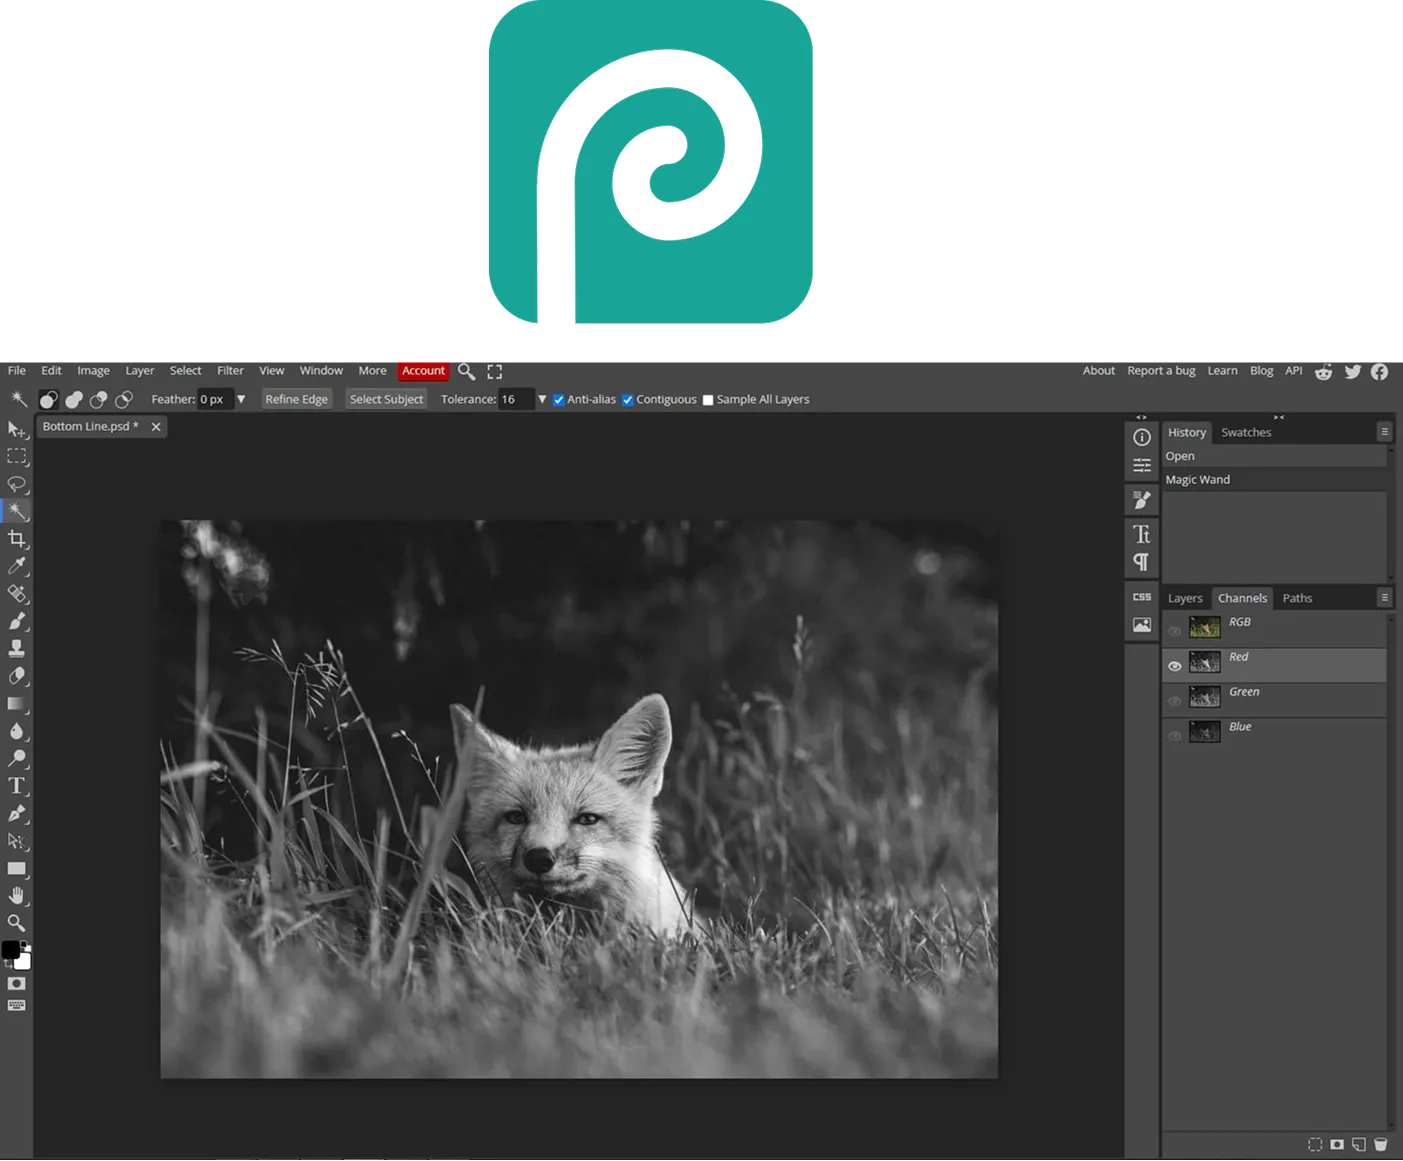1403x1161 pixels.
Task: Select the Hand tool
Action: pos(17,896)
